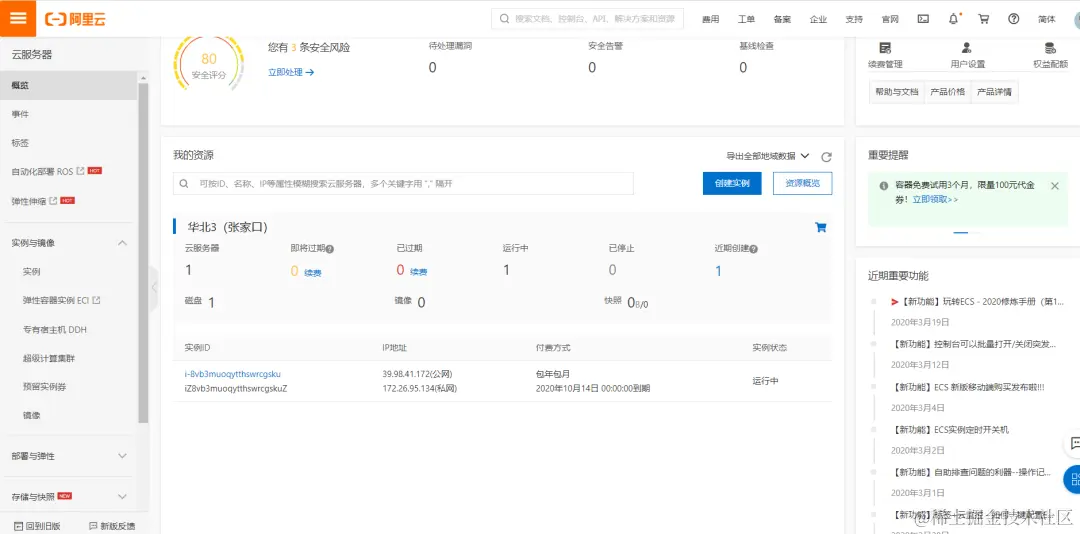
Task: Click the 续费管理 icon
Action: [x=885, y=48]
